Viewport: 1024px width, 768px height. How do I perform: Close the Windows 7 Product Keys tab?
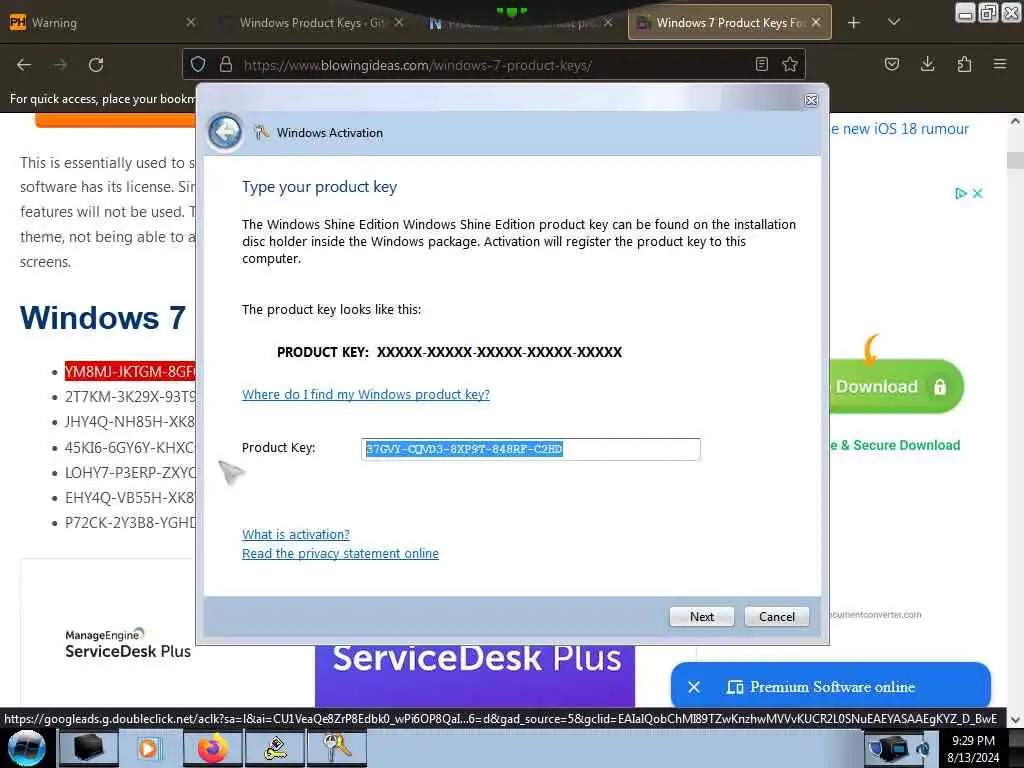816,22
